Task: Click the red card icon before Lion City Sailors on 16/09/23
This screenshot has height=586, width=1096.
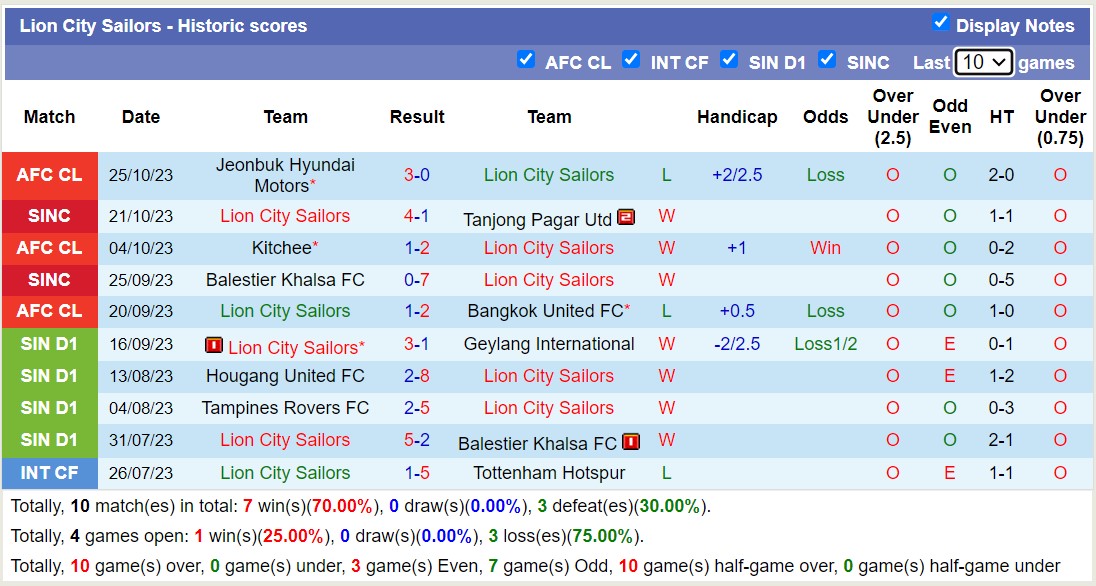Action: point(214,345)
